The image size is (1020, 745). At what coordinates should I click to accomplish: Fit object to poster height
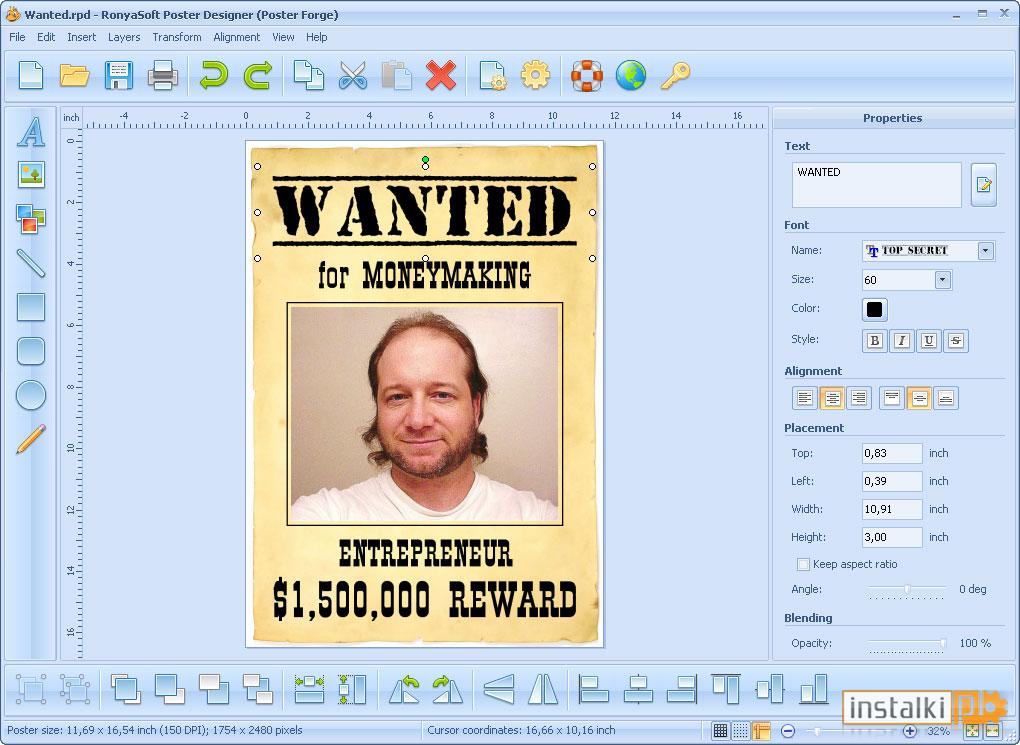[353, 688]
